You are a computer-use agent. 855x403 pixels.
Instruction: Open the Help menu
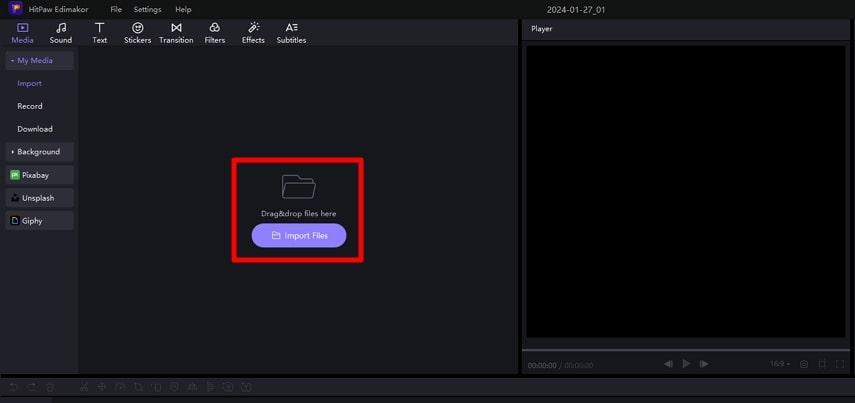(x=183, y=10)
